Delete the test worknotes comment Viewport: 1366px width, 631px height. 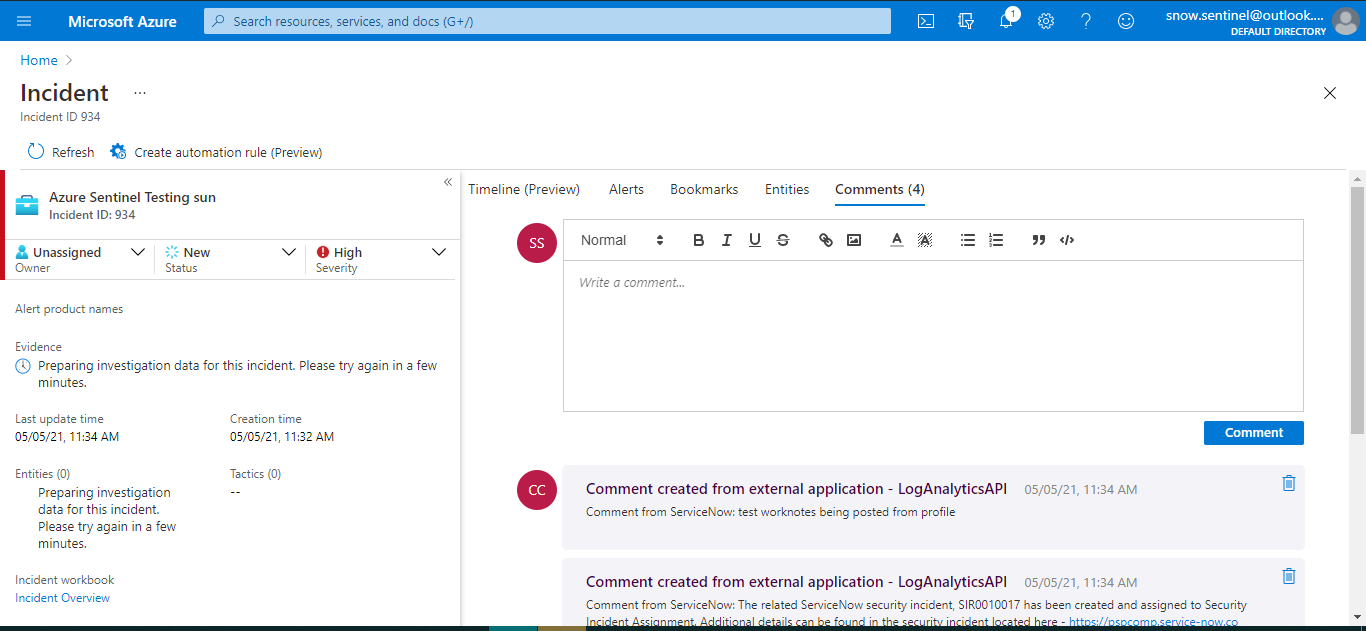point(1289,483)
